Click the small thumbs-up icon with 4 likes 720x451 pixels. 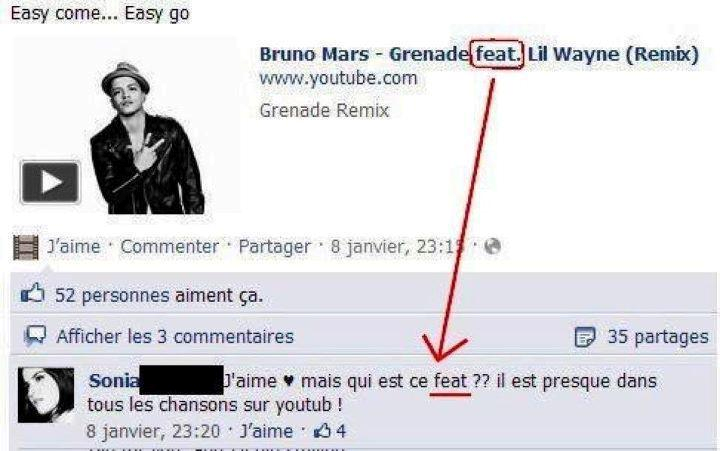point(322,431)
